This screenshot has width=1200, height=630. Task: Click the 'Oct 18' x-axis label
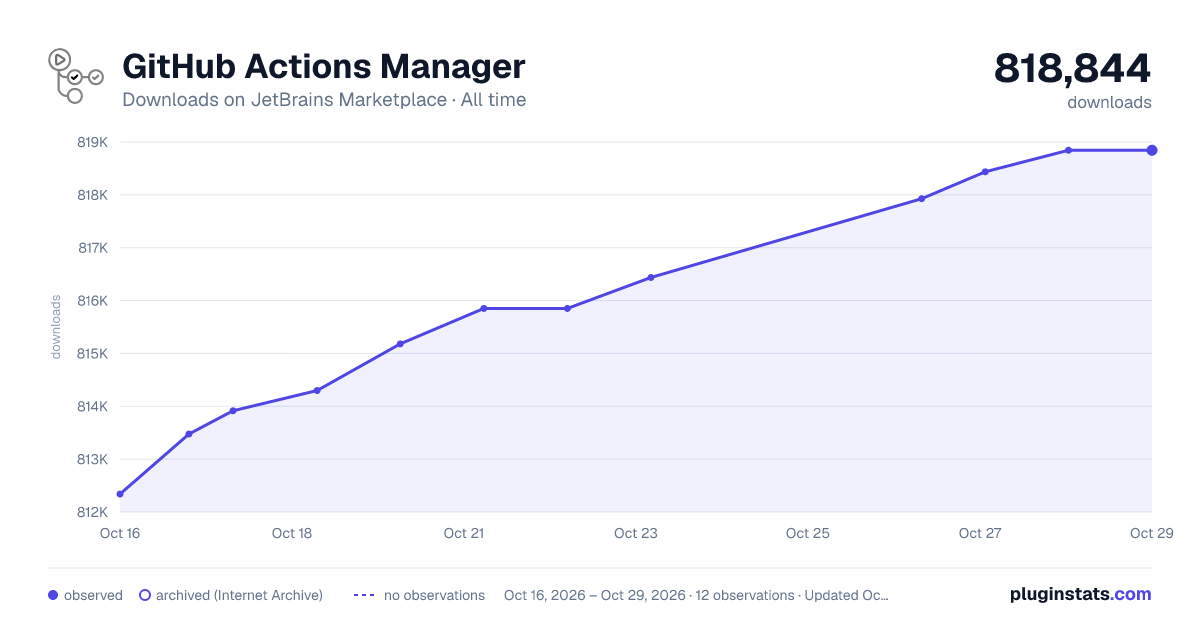(292, 533)
